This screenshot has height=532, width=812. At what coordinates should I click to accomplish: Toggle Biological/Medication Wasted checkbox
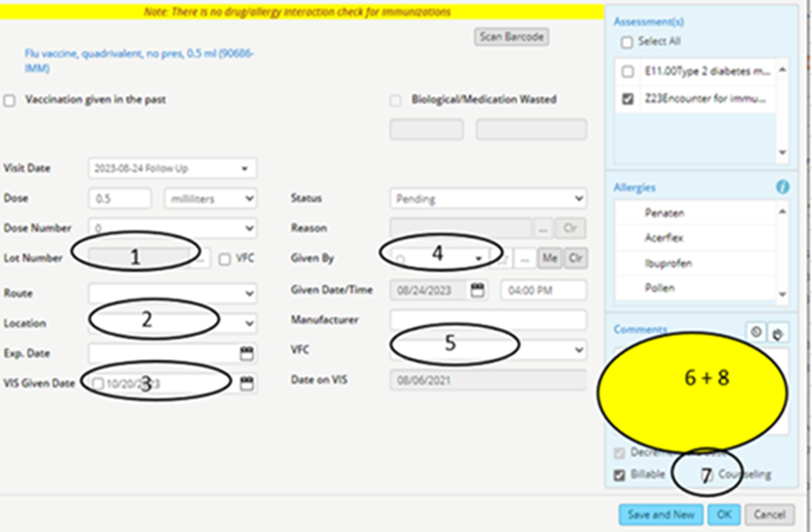pos(395,100)
